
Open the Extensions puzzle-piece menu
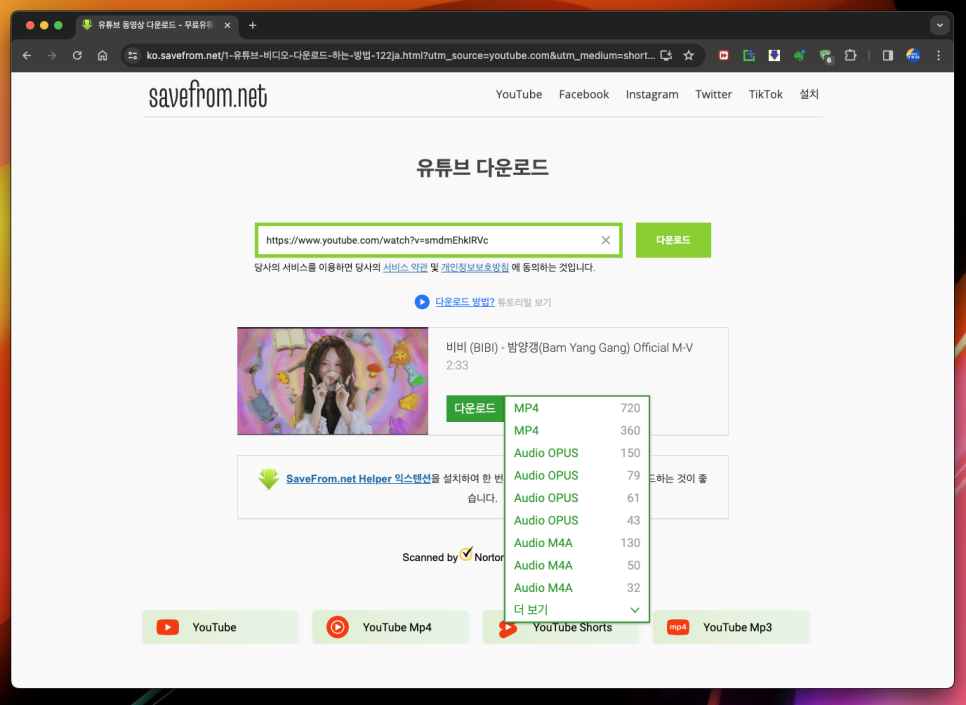(x=851, y=55)
